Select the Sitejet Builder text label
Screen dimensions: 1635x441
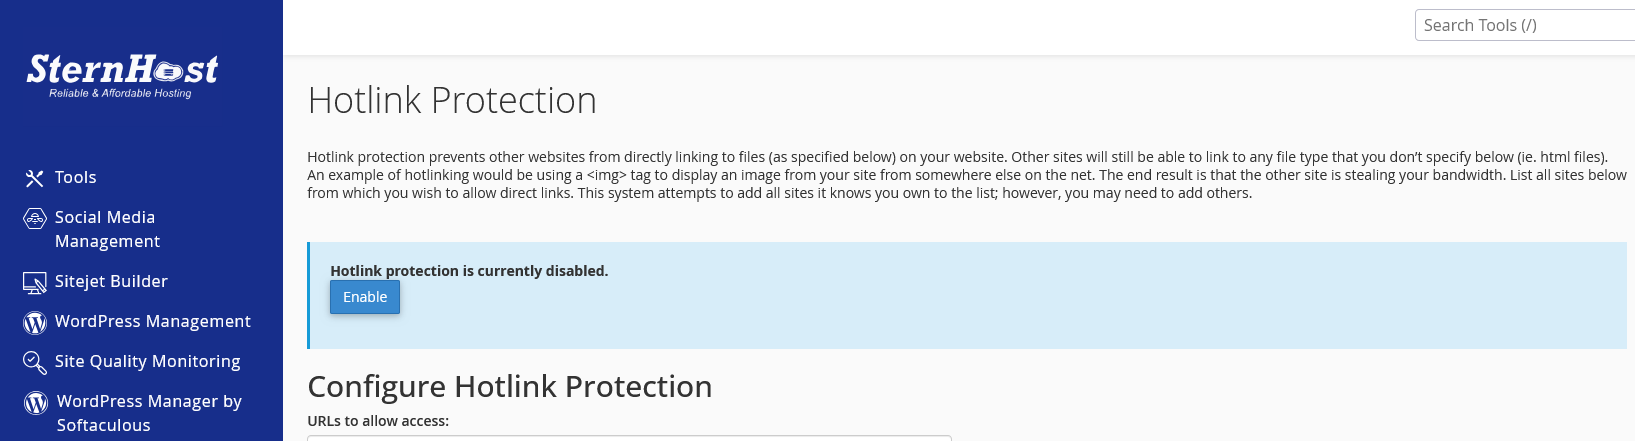[111, 281]
